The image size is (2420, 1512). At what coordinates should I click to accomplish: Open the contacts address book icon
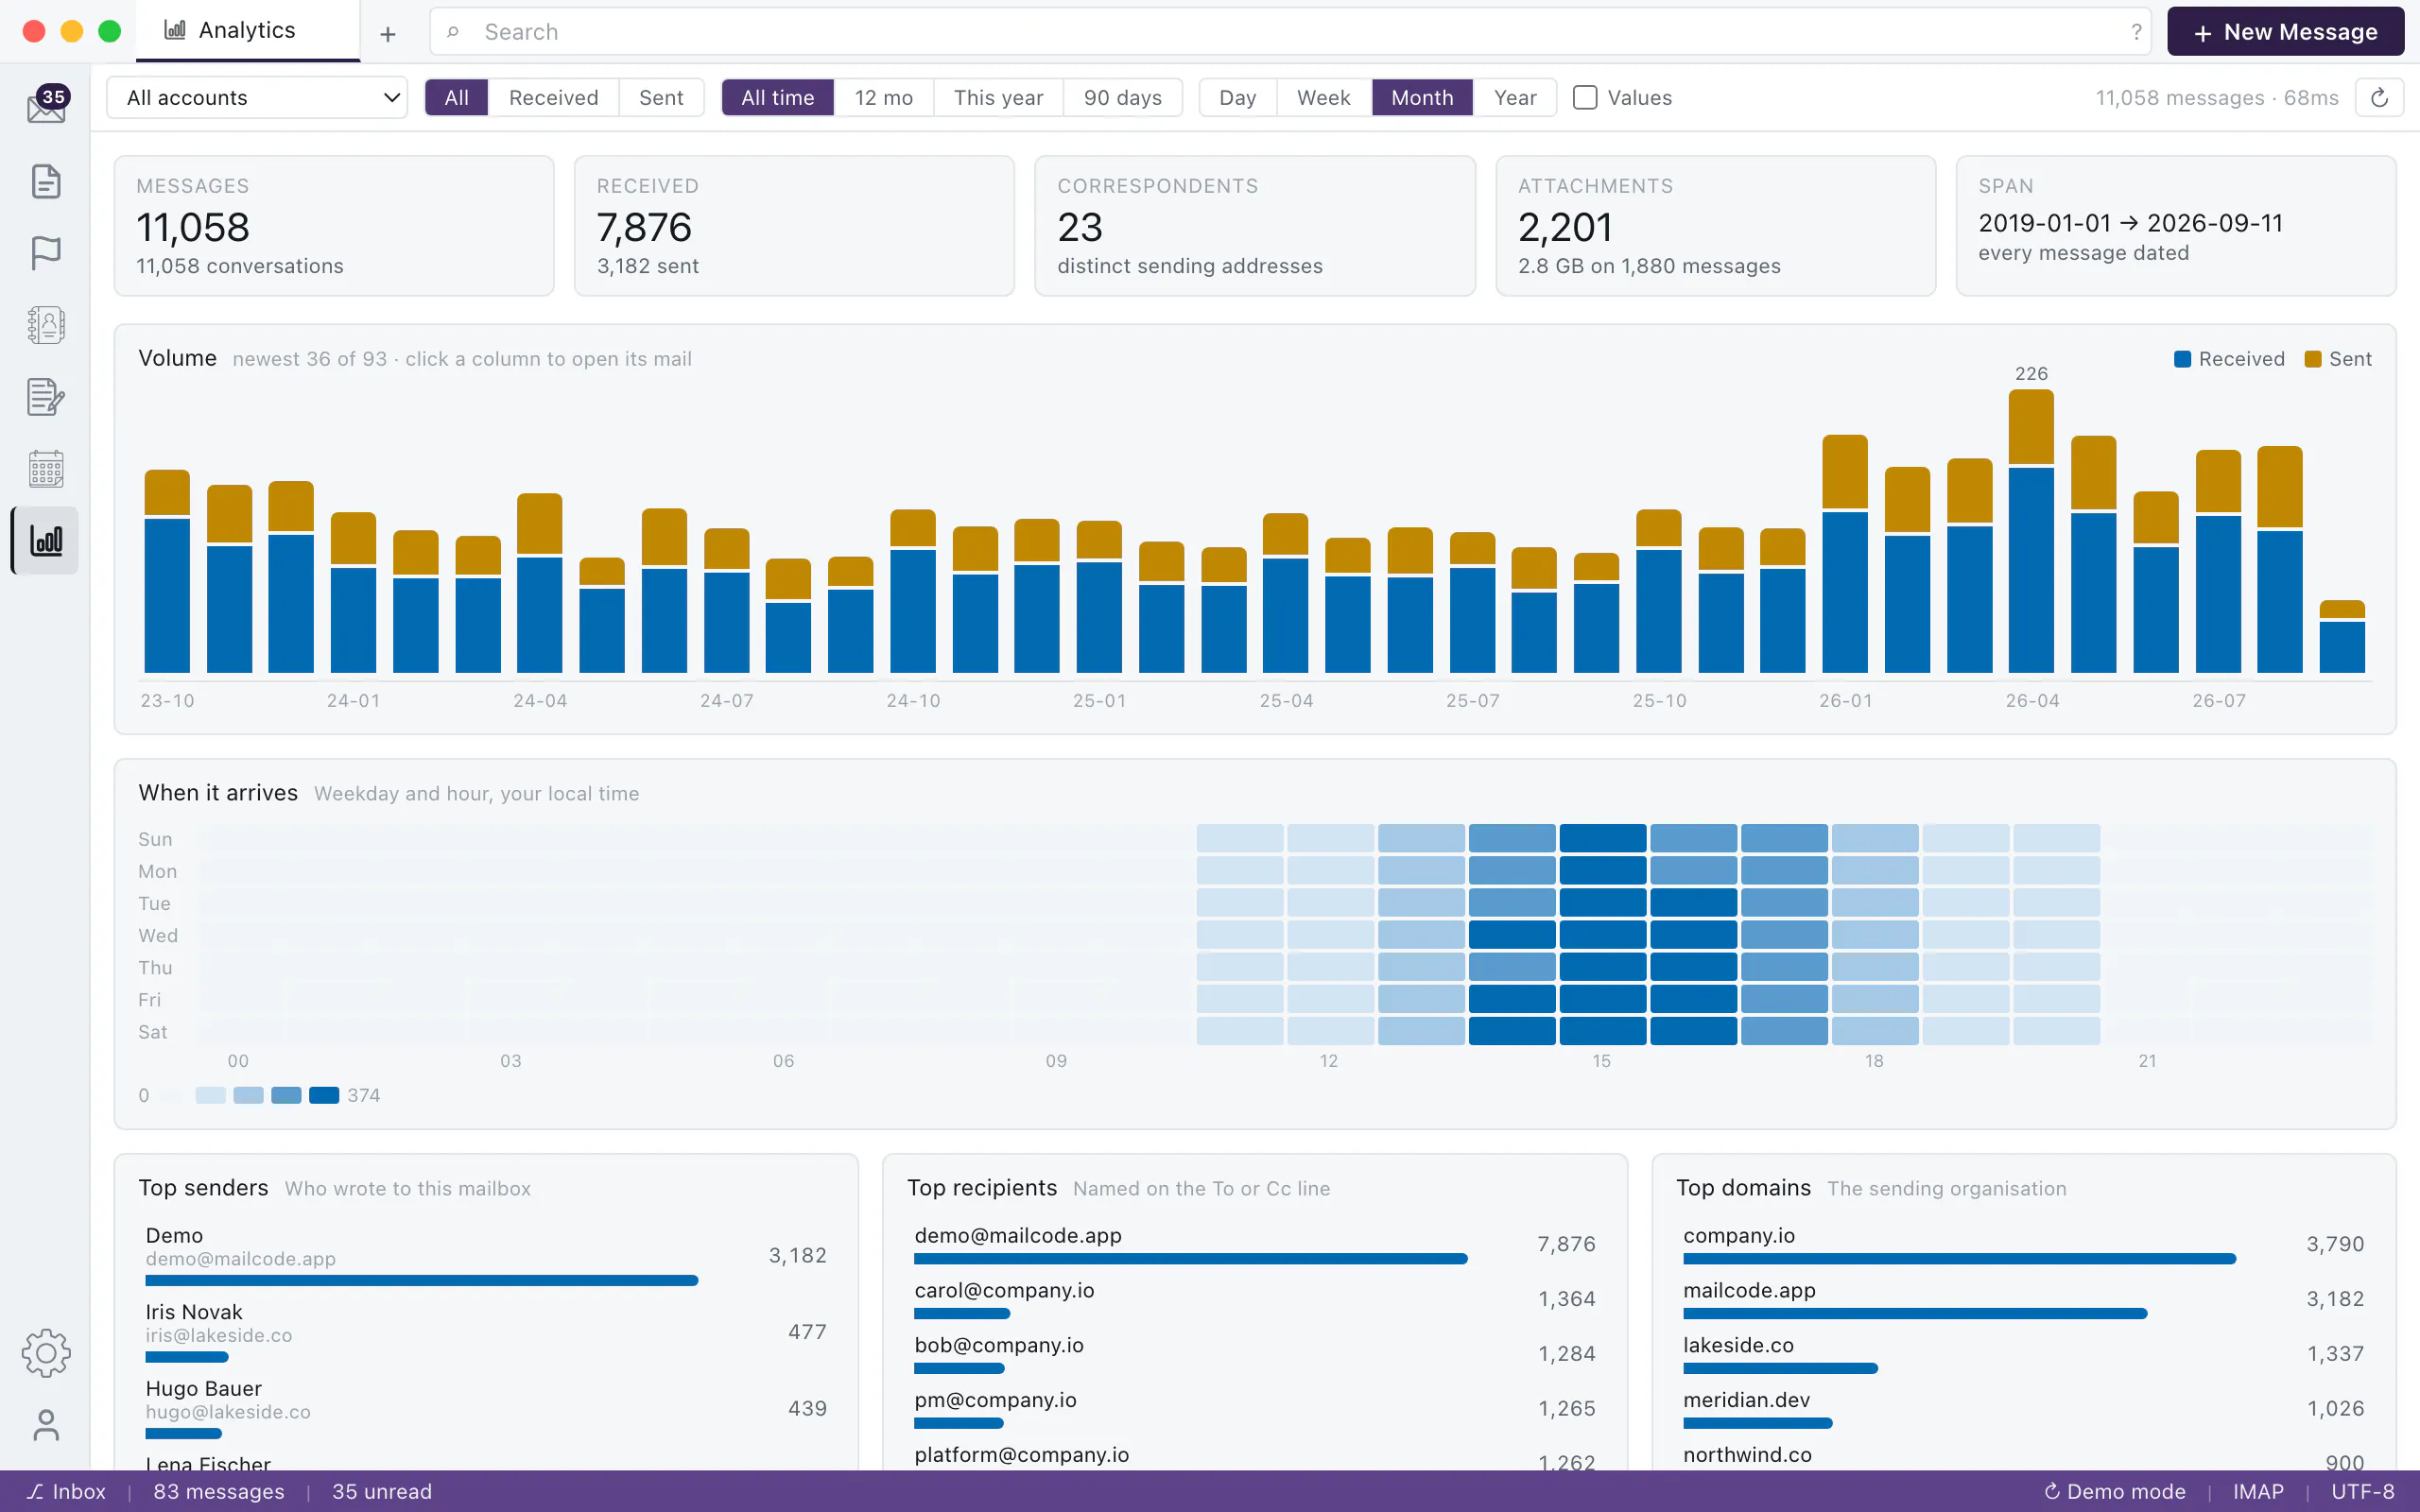pos(46,325)
